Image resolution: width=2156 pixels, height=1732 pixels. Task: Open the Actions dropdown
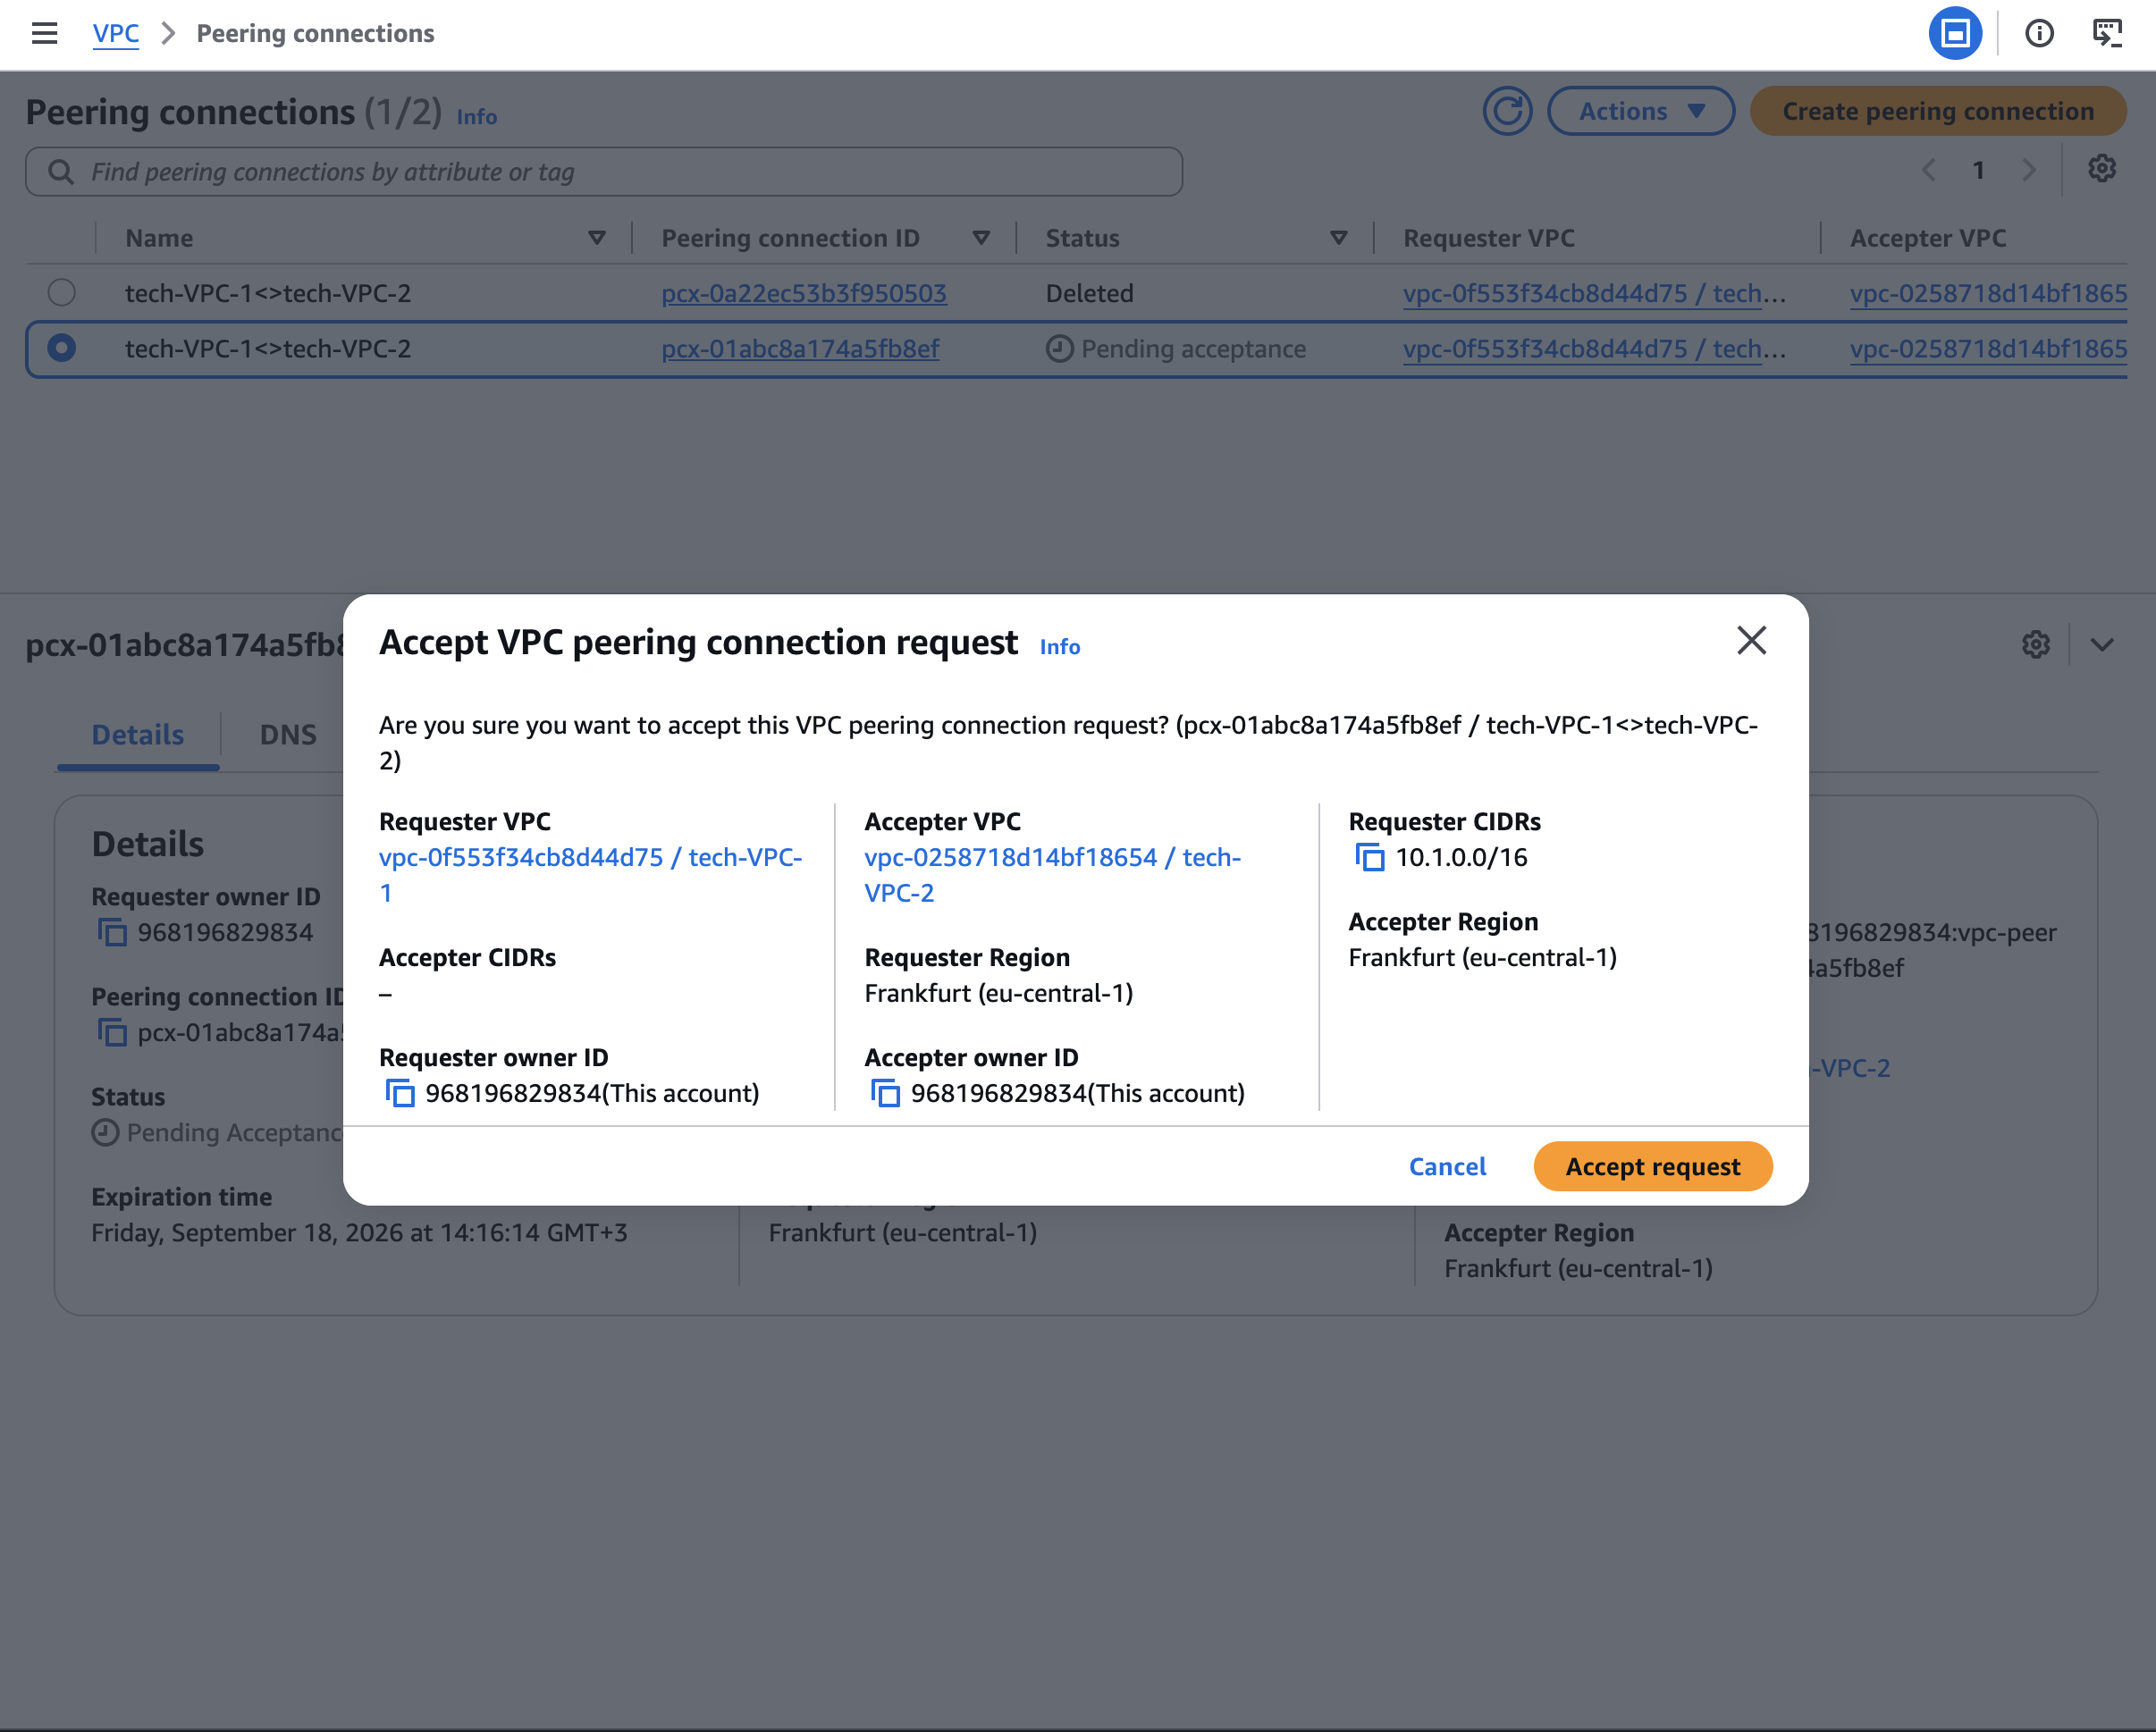click(1641, 111)
